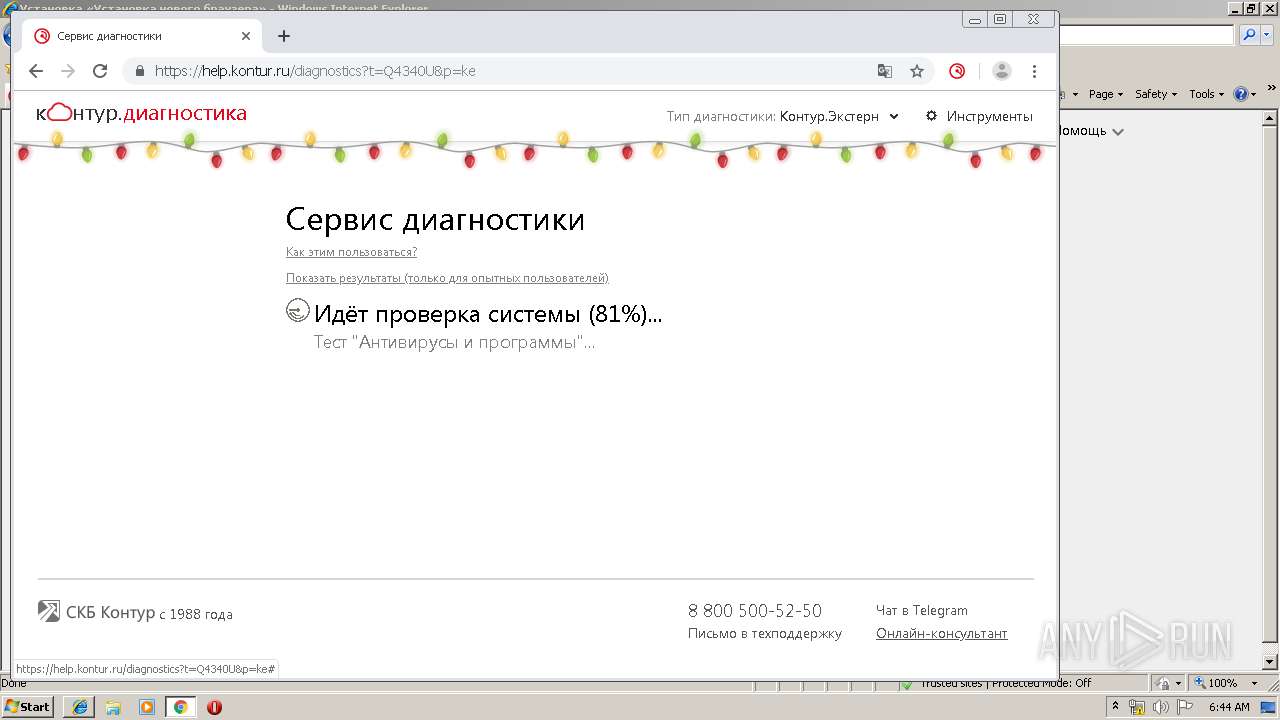This screenshot has width=1280, height=720.
Task: Click Internet Explorer search input field
Action: (1147, 35)
